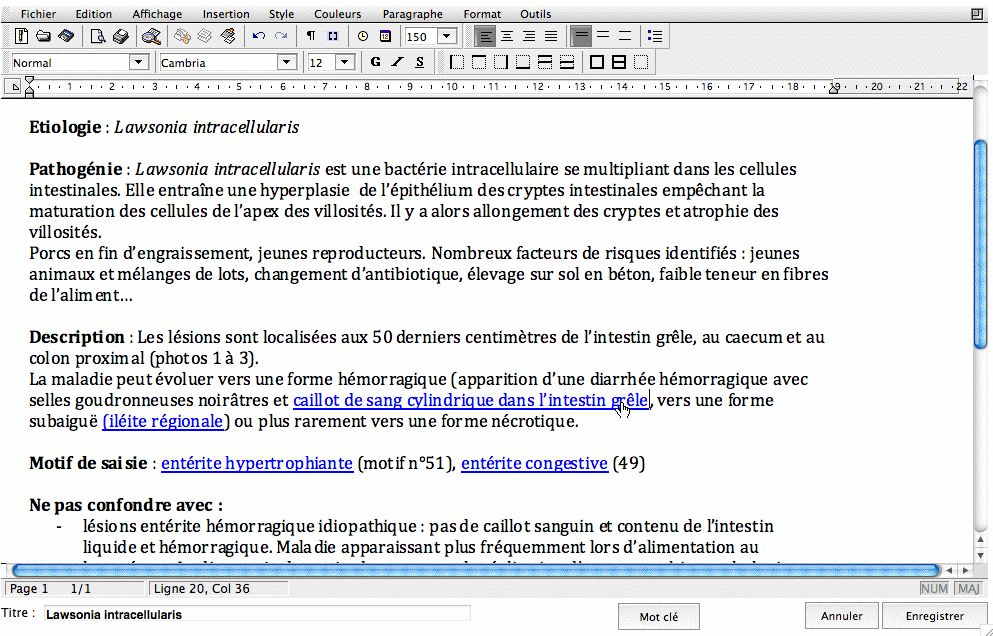
Task: Insert date with calendar icon
Action: coord(385,37)
